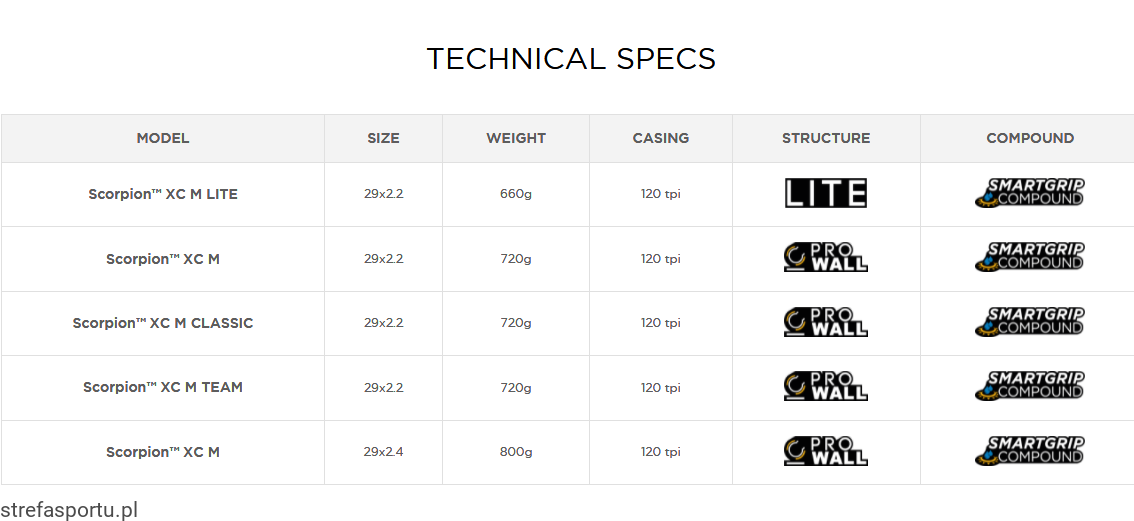1134x521 pixels.
Task: Select the WEIGHT column header
Action: tap(516, 138)
